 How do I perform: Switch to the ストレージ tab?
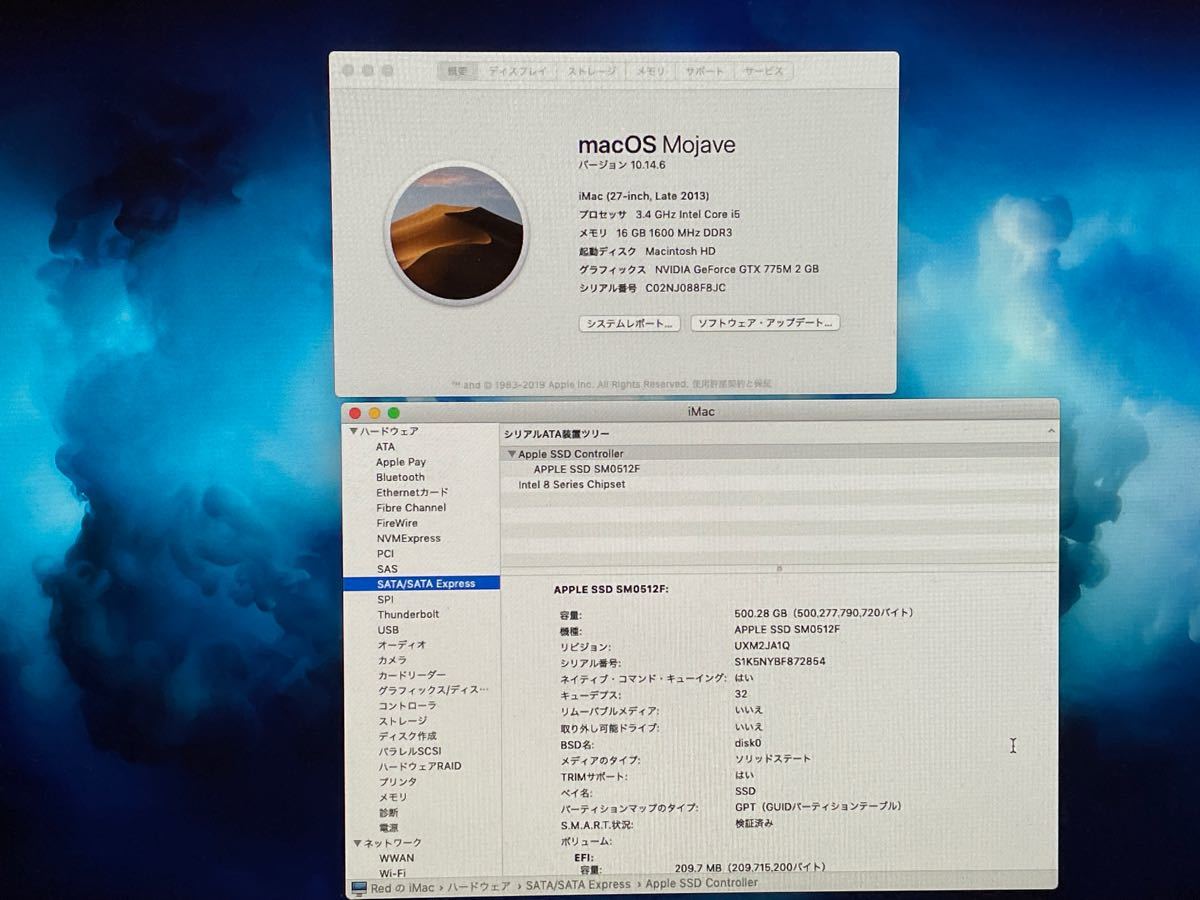(592, 71)
